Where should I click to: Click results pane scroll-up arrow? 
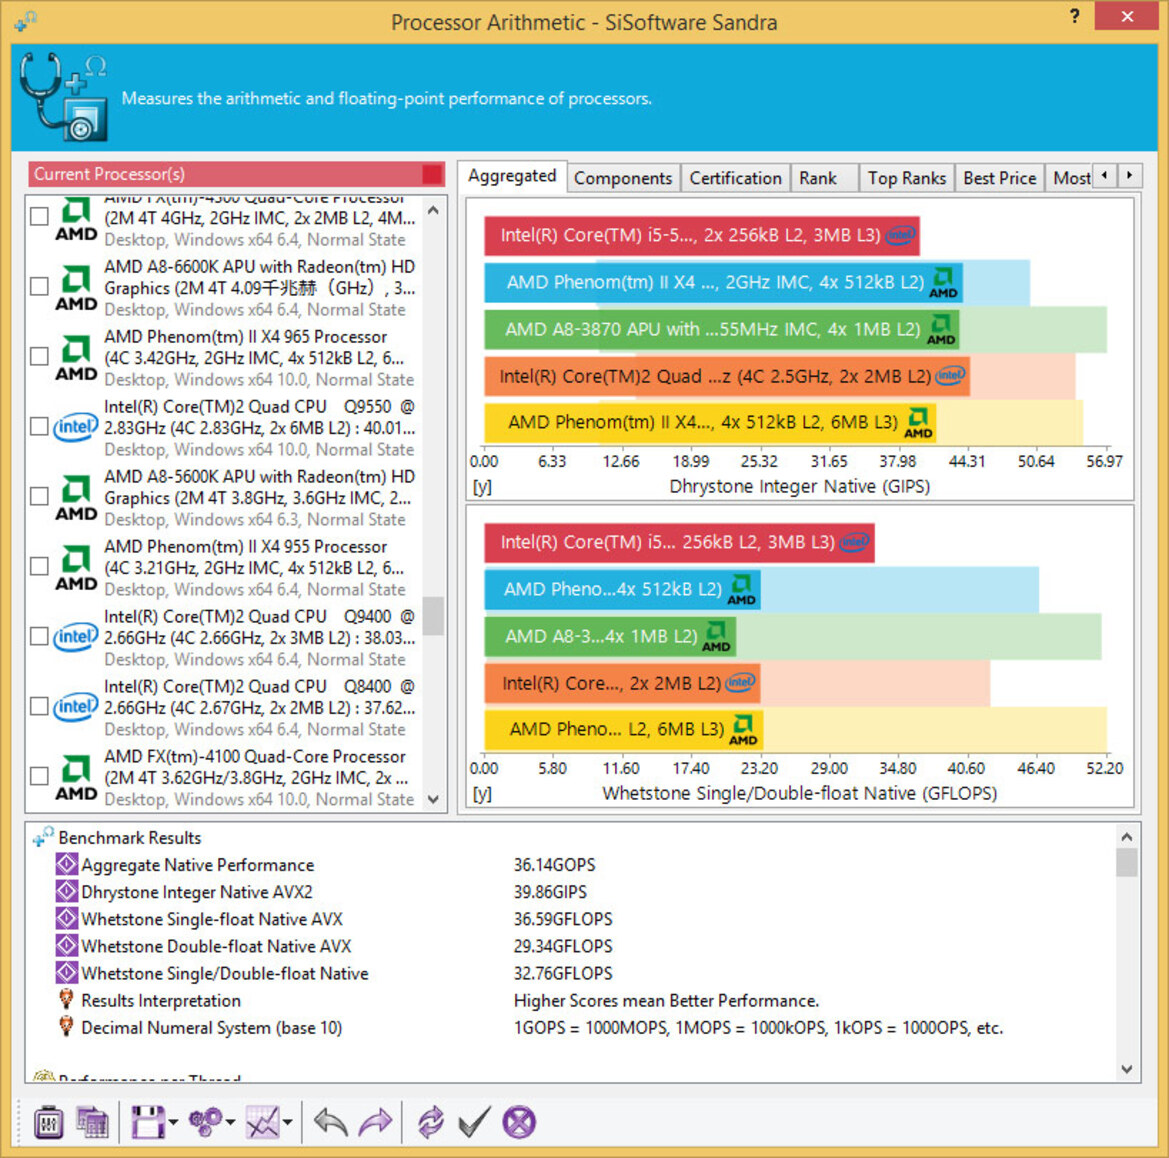click(x=1127, y=837)
